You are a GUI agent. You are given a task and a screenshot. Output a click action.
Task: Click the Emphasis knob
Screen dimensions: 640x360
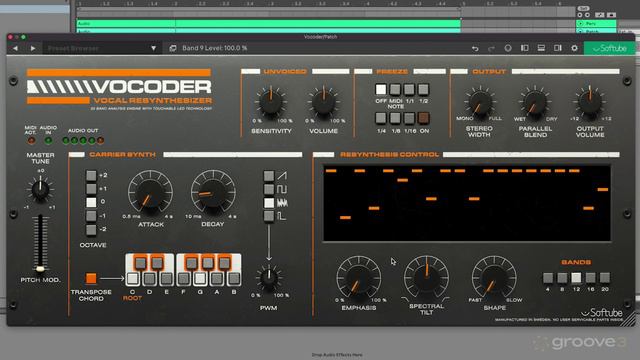pos(358,279)
